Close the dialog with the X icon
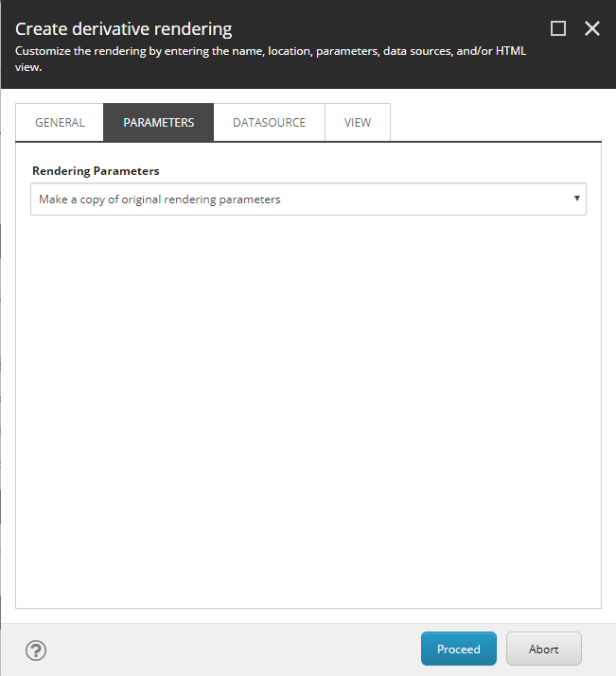The width and height of the screenshot is (616, 676). (592, 28)
